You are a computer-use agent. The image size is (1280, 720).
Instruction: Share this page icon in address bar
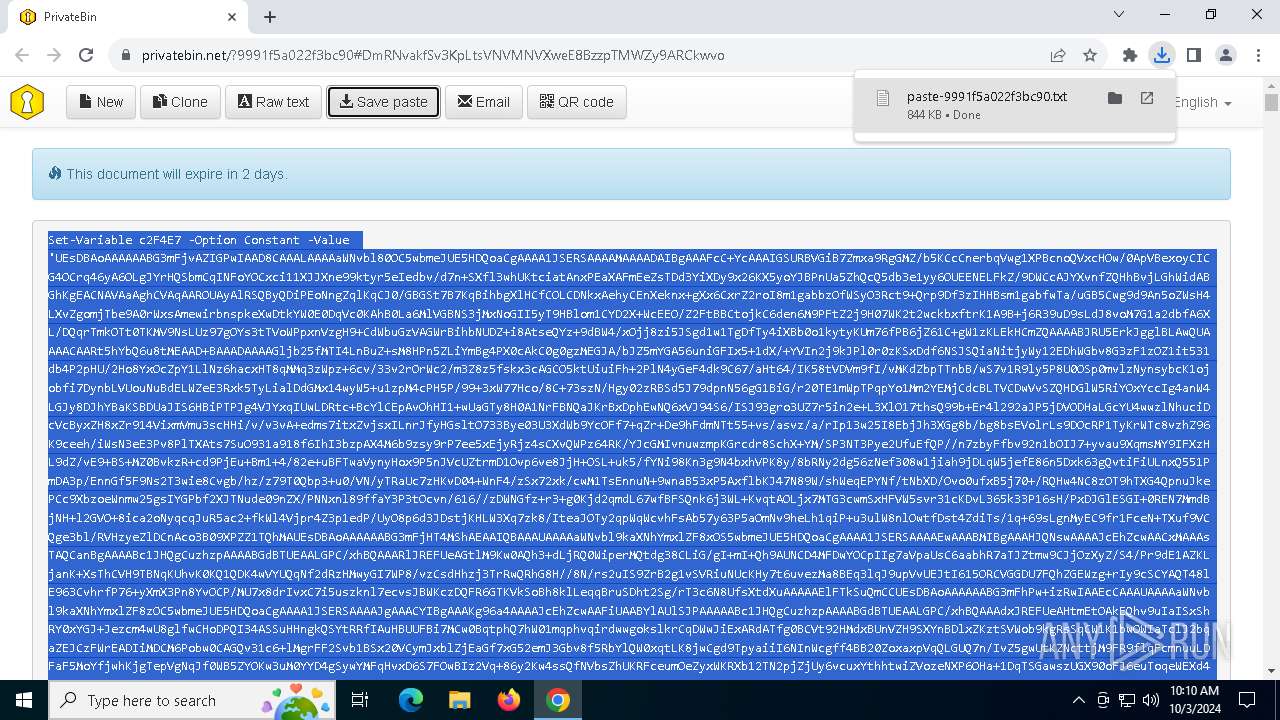coord(1058,56)
